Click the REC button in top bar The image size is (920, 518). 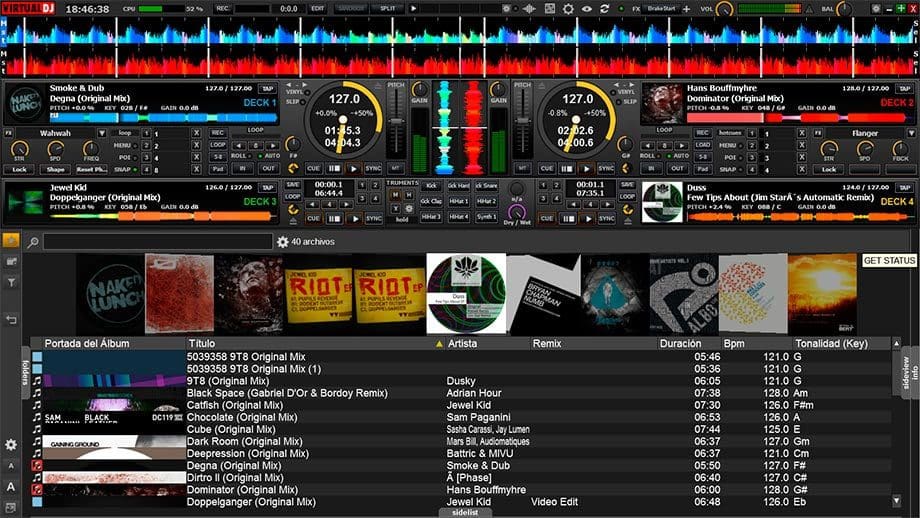(222, 9)
